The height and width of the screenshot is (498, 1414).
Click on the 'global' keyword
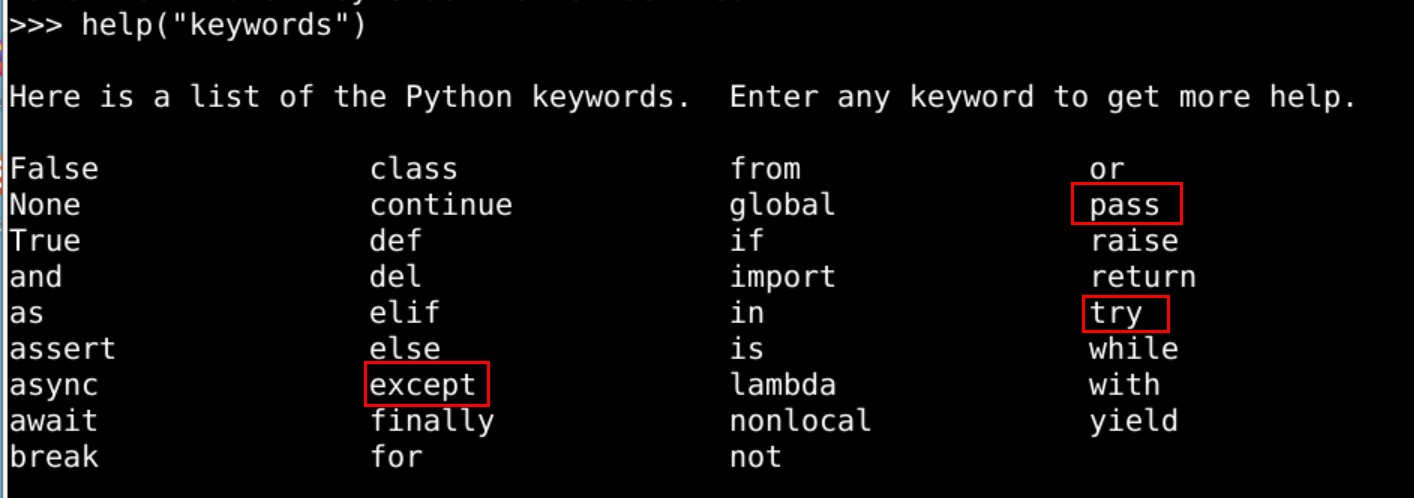click(x=783, y=205)
